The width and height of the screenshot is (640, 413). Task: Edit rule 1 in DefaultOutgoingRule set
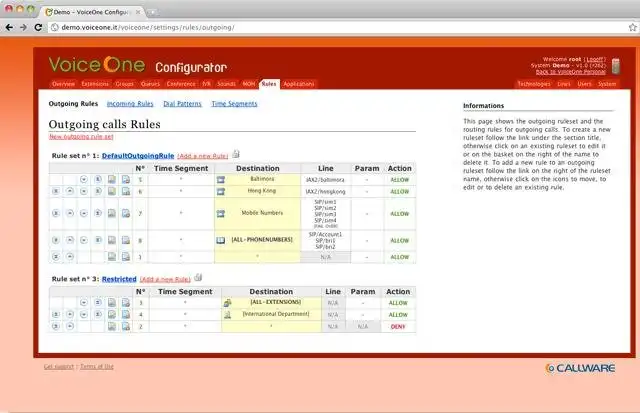point(112,257)
